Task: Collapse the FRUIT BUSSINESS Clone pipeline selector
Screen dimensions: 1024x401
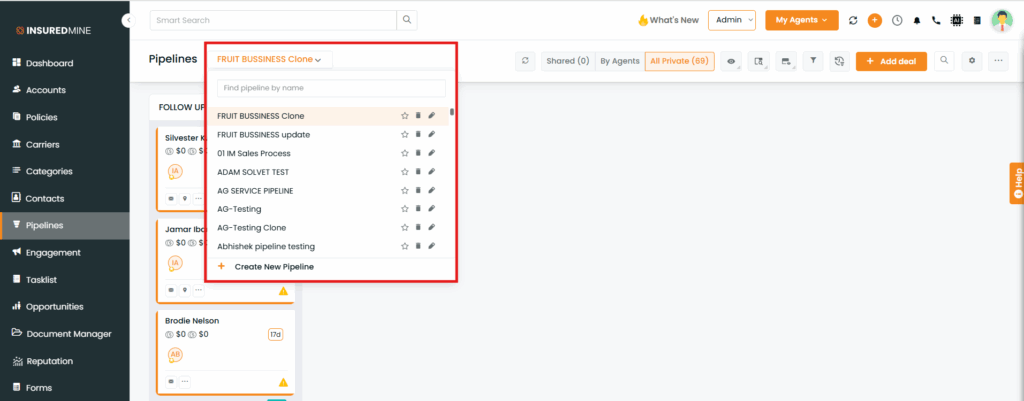Action: (270, 59)
